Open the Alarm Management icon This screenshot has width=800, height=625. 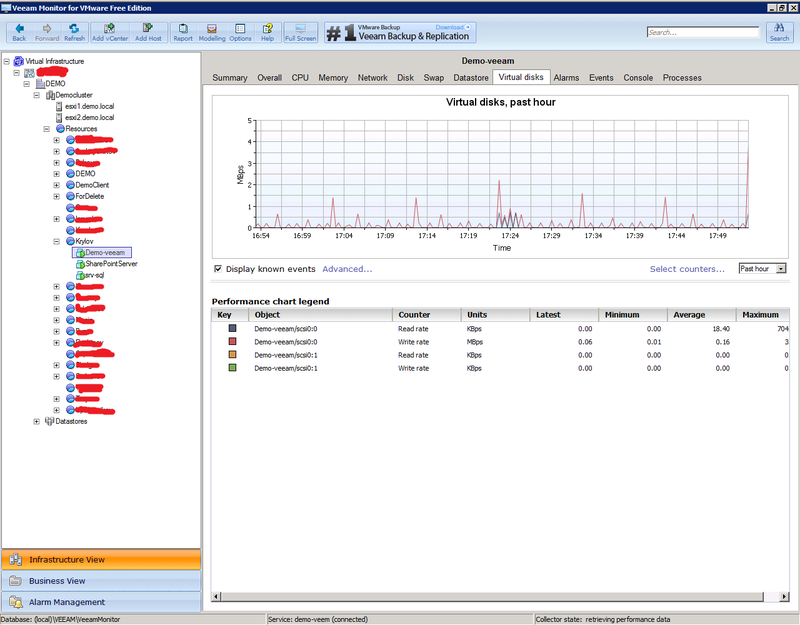pyautogui.click(x=16, y=602)
